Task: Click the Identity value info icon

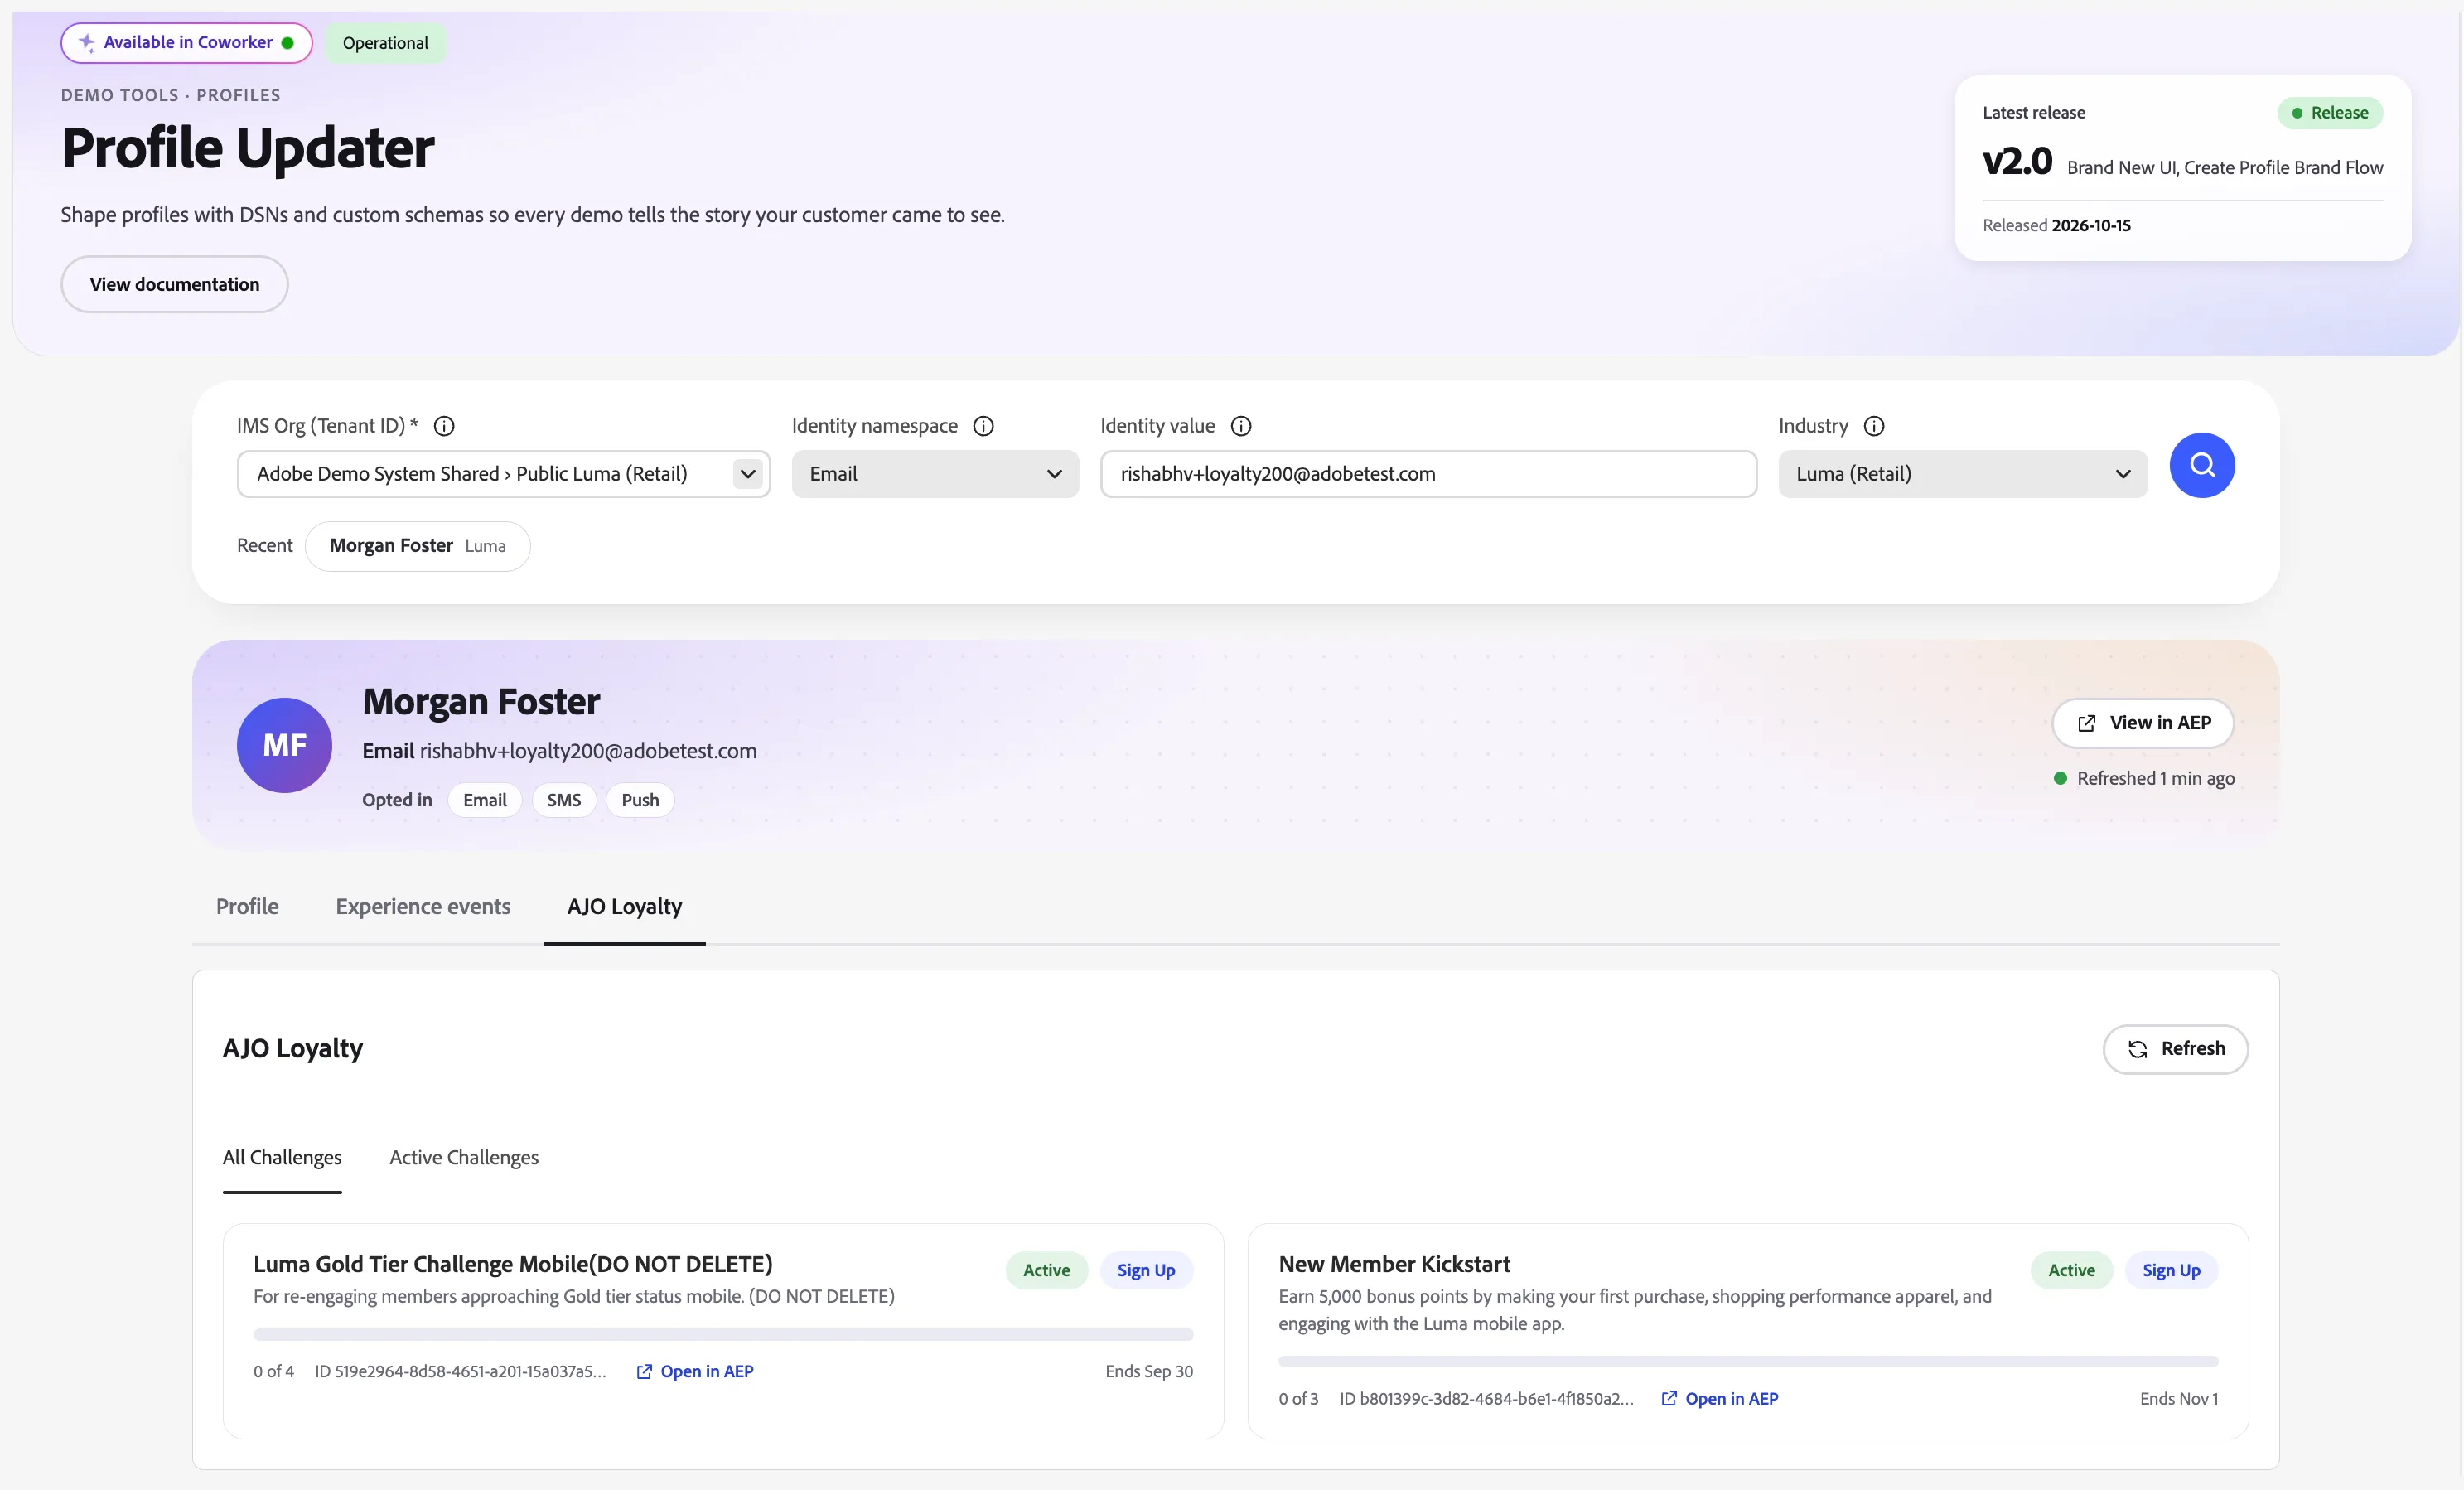Action: 1240,426
